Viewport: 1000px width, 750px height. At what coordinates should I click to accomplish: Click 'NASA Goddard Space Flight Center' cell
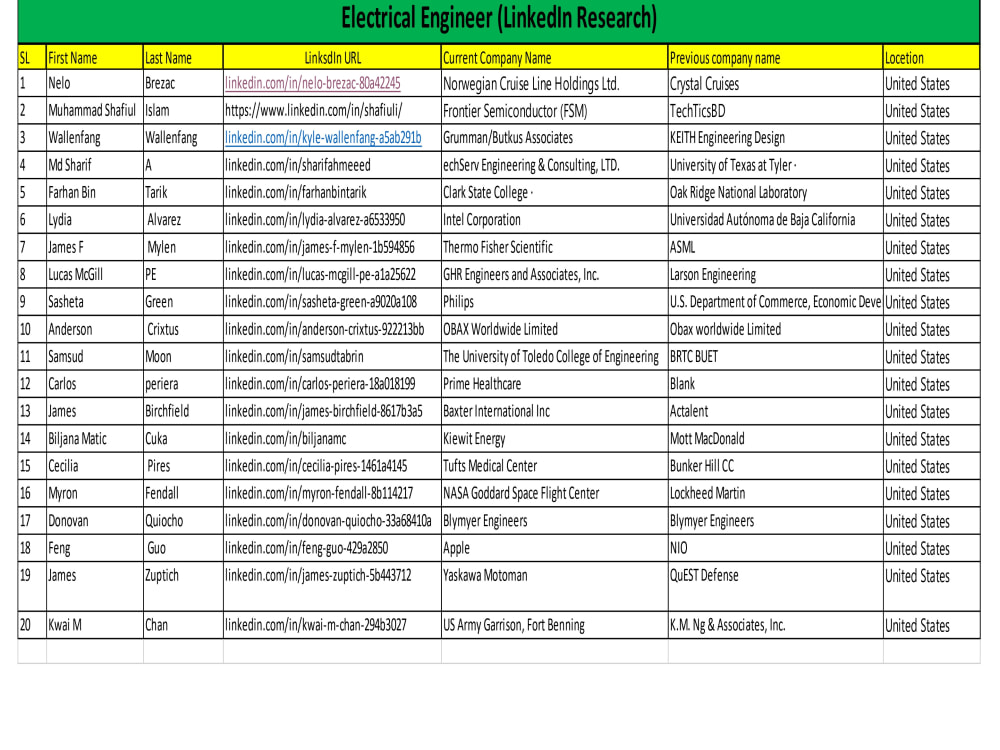554,494
